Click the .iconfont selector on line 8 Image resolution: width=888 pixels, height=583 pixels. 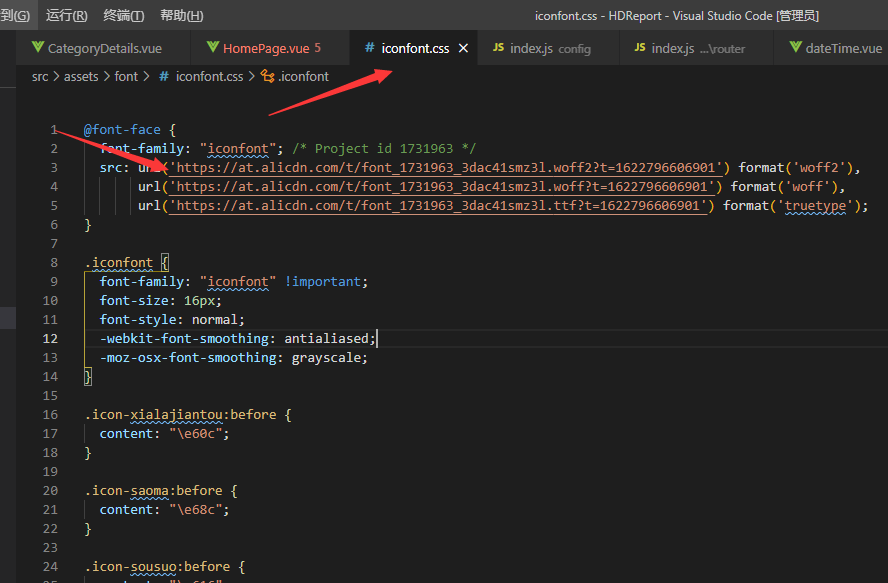119,262
